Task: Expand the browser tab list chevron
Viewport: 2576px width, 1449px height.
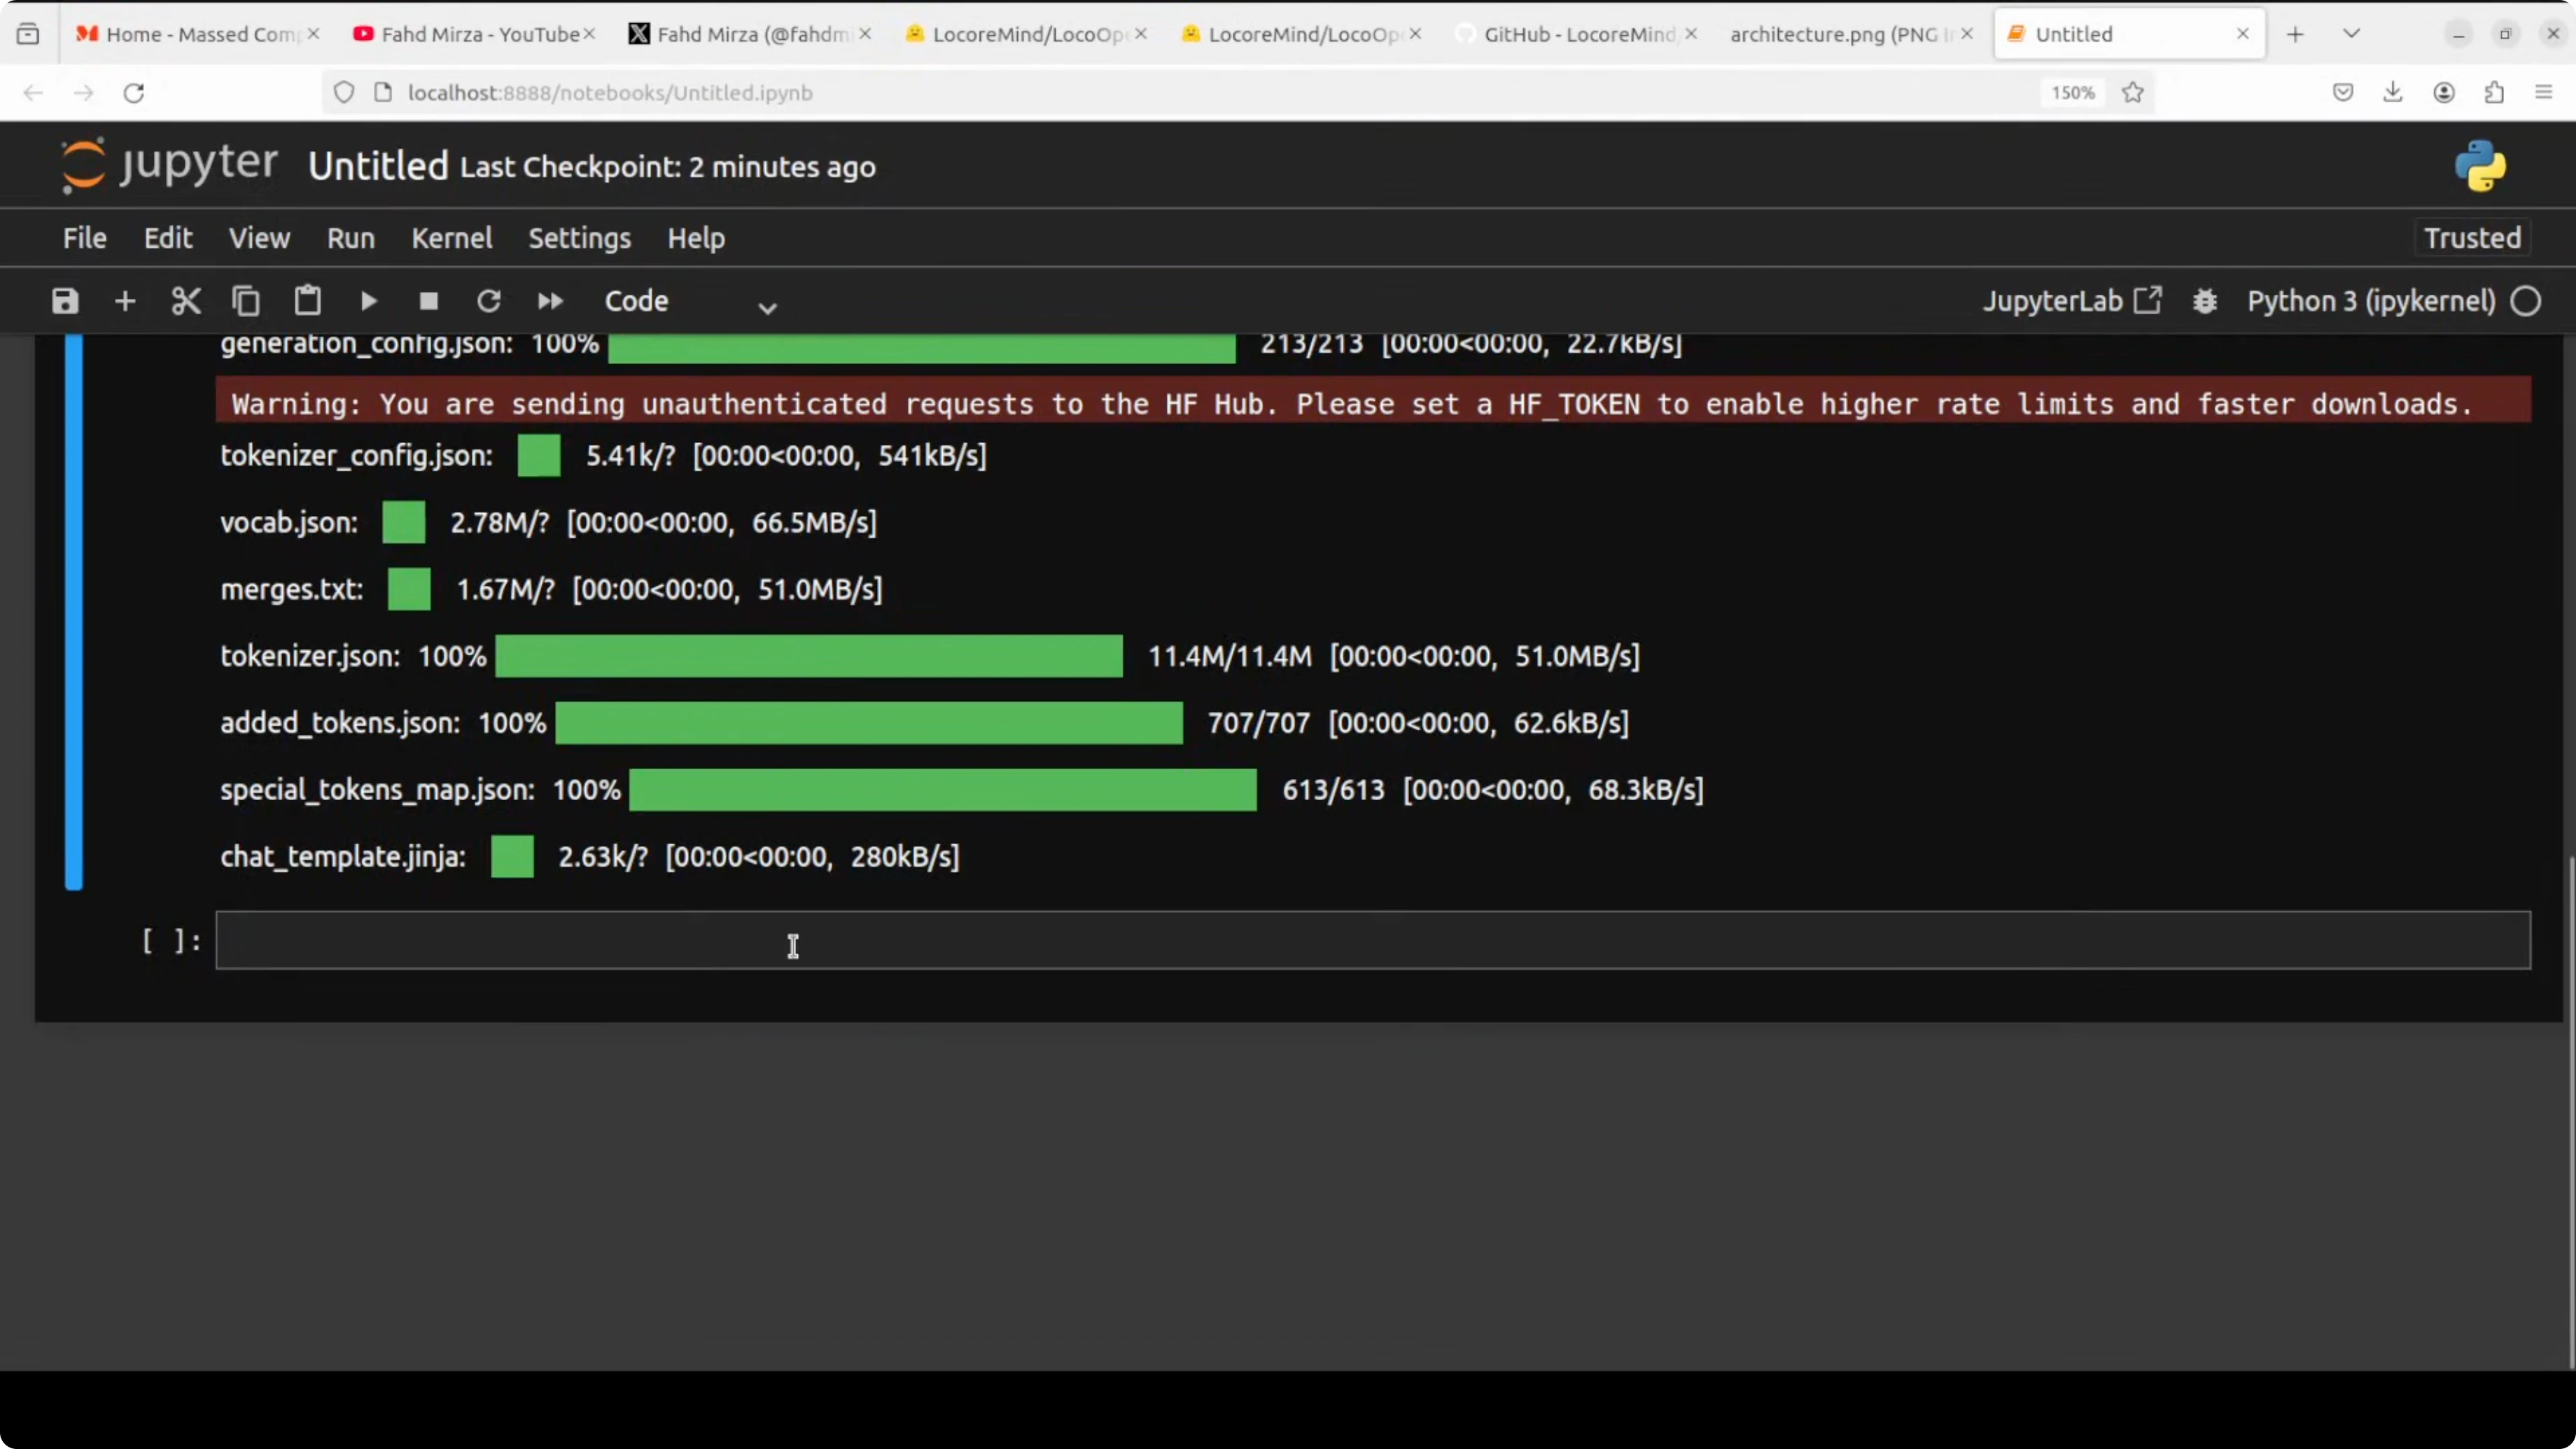Action: click(x=2352, y=34)
